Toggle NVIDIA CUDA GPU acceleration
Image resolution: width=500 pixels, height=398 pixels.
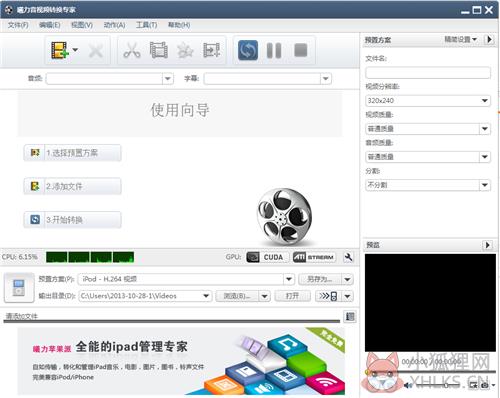coord(267,257)
